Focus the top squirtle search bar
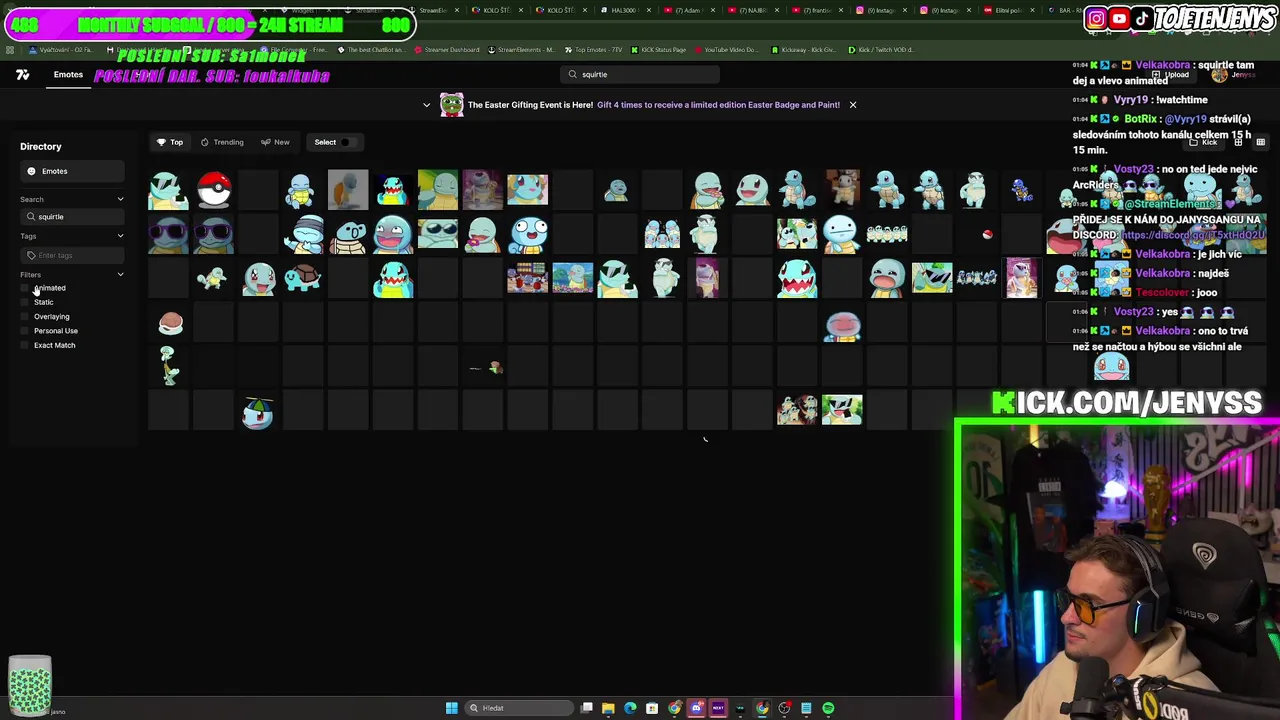1280x720 pixels. pos(640,74)
